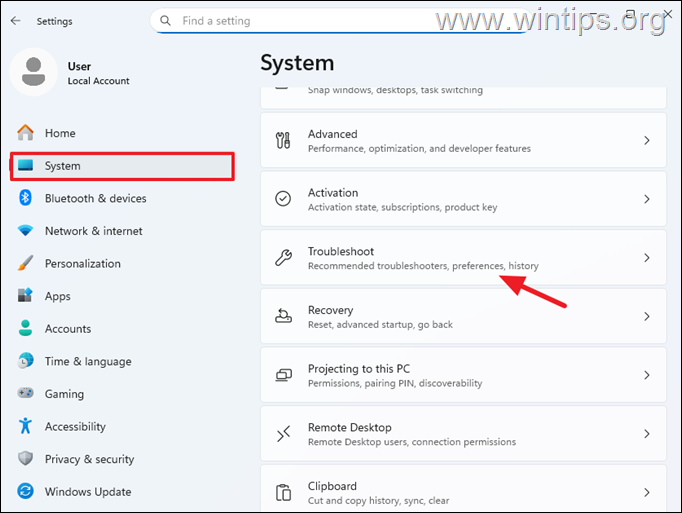Click the Home house icon
The width and height of the screenshot is (682, 513).
25,133
